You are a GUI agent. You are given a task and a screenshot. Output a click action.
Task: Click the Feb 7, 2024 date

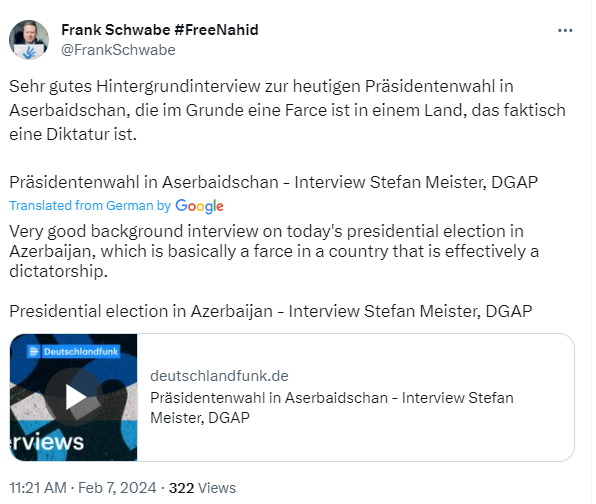coord(117,488)
